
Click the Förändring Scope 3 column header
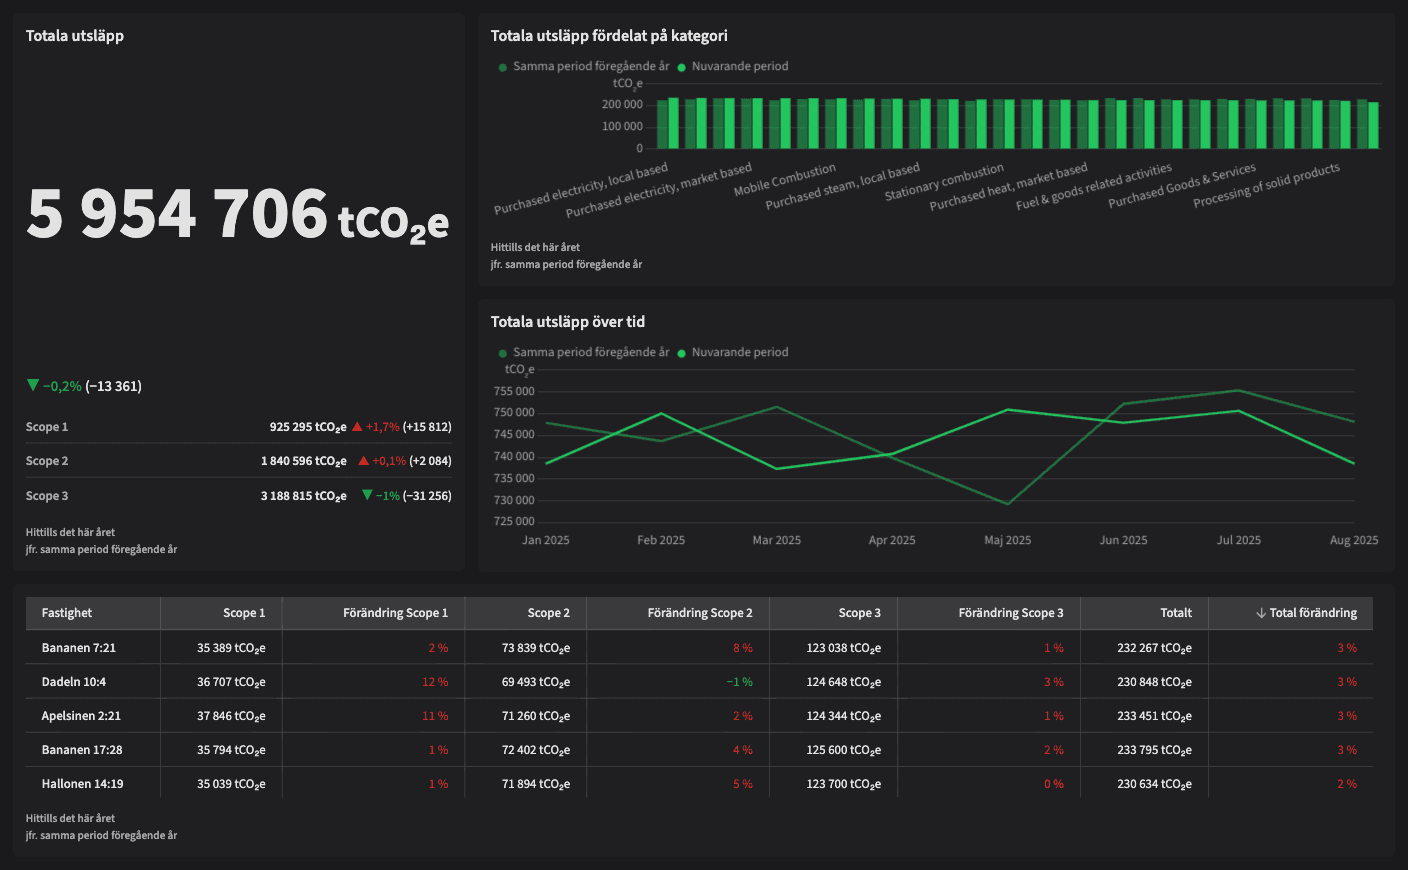pos(1010,613)
